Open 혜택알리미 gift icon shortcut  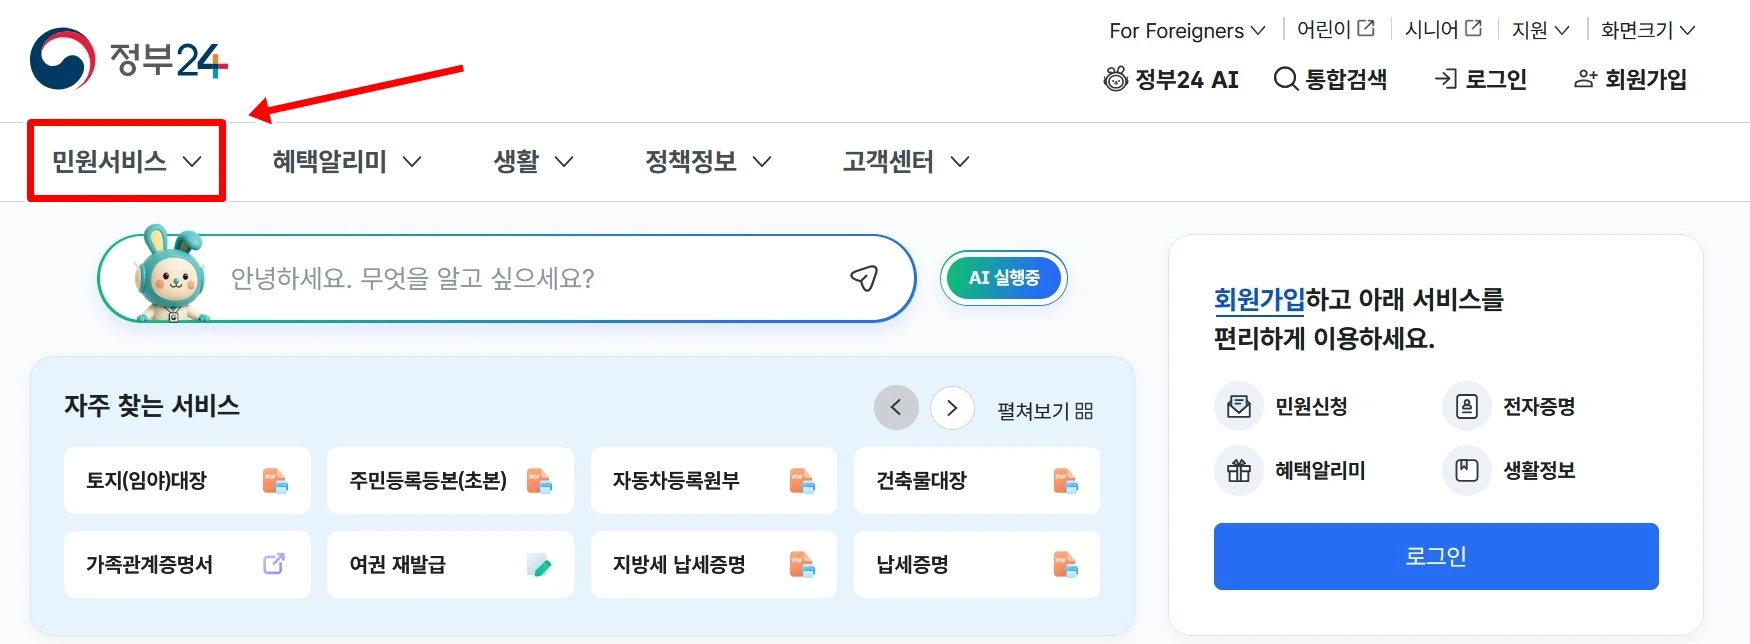click(x=1239, y=471)
